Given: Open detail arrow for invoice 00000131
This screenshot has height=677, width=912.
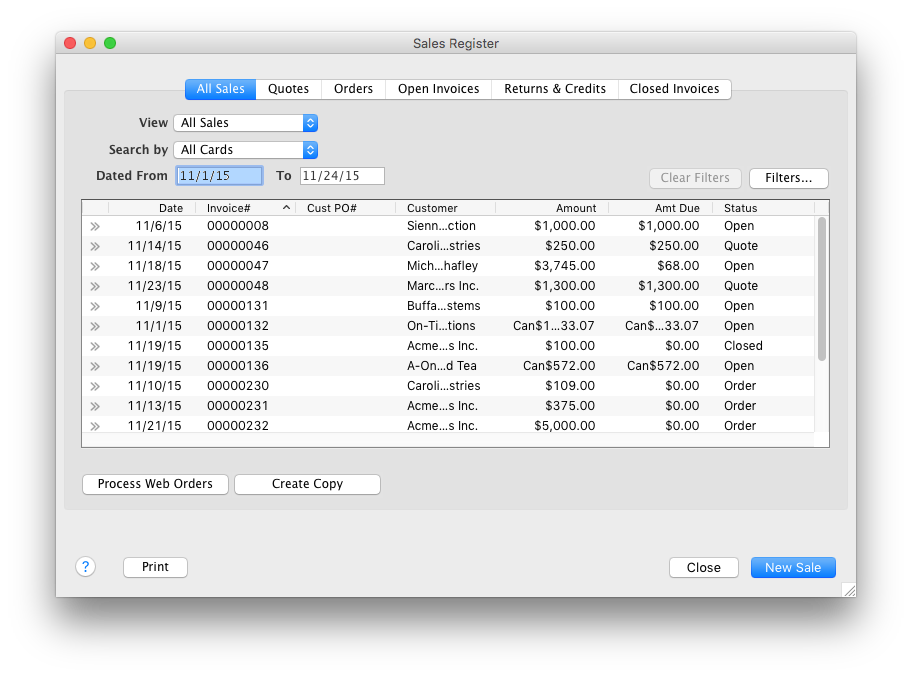Looking at the screenshot, I should click(95, 306).
